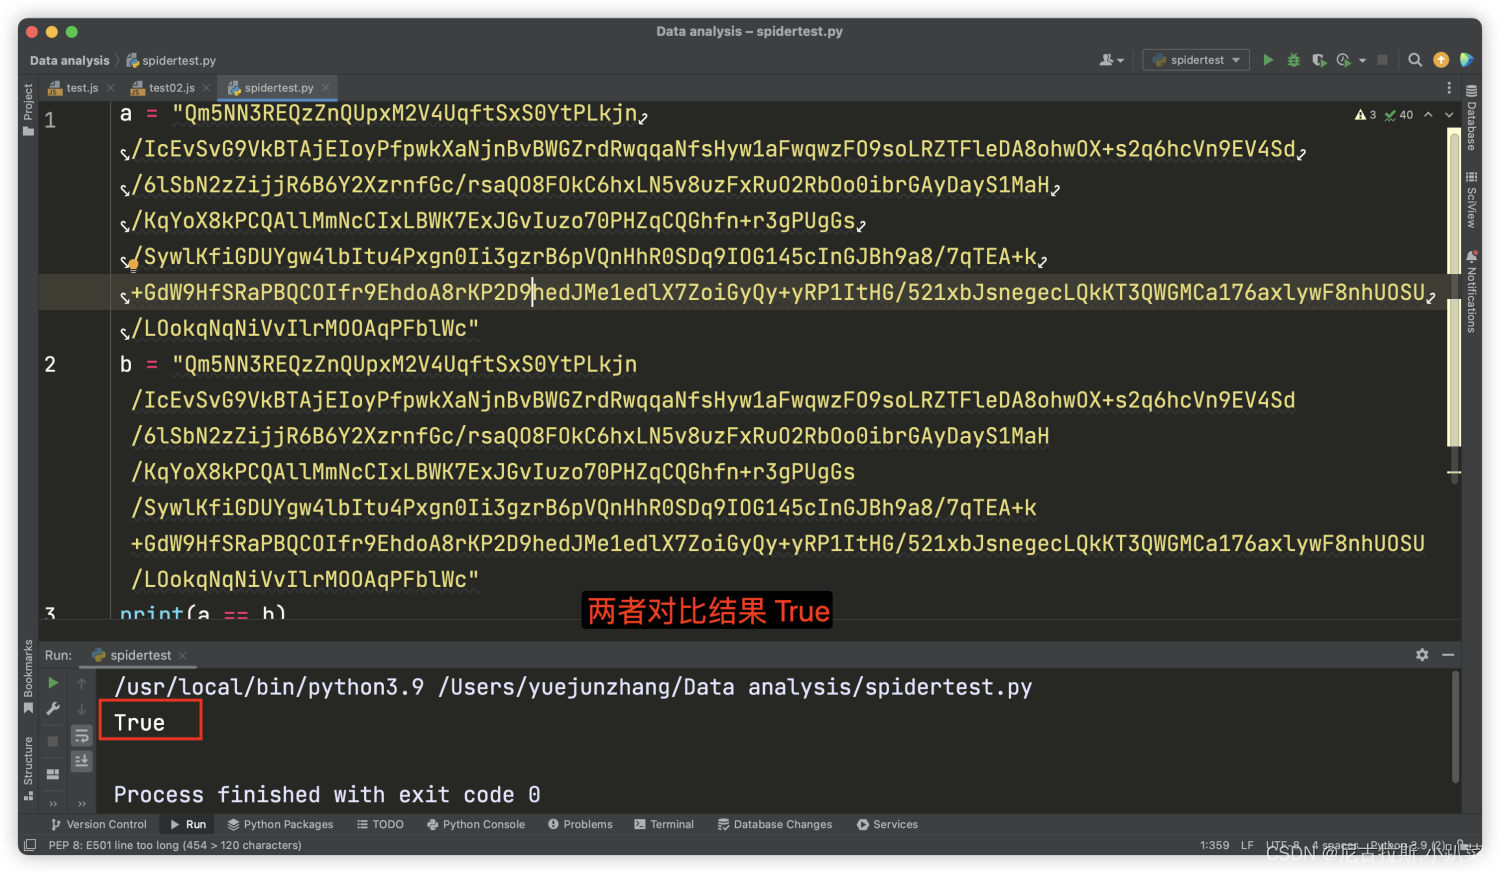Open the Database tool window
This screenshot has height=873, width=1500.
(x=1471, y=118)
